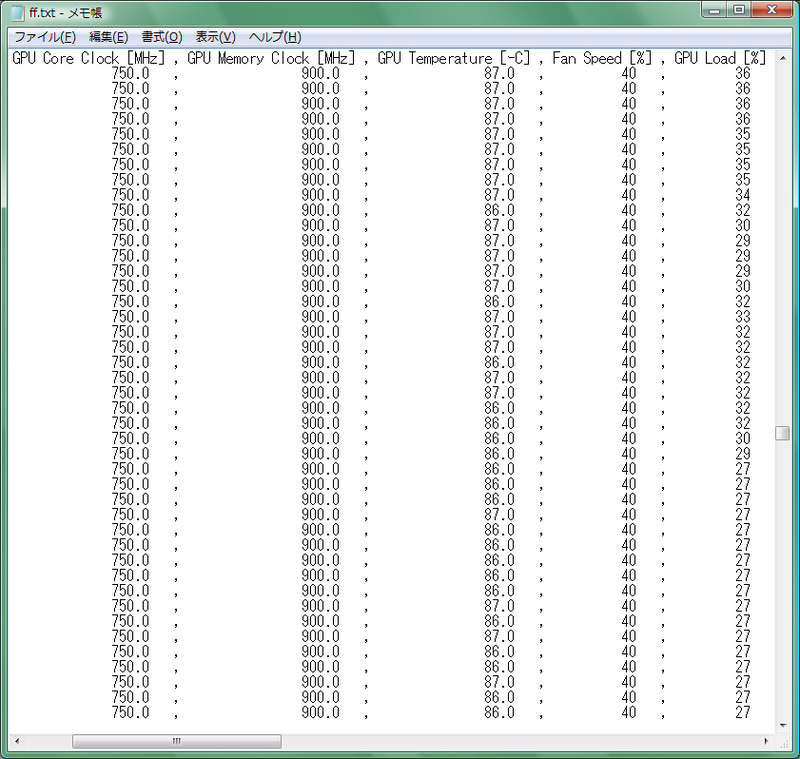Minimize the ff.txt Notepad window
The image size is (800, 759).
[715, 10]
